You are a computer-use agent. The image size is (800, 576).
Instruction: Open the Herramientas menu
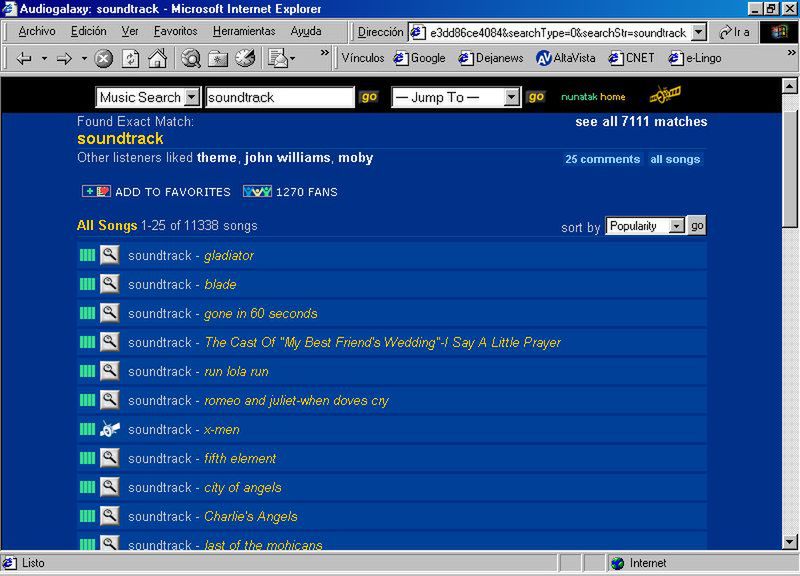tap(244, 31)
